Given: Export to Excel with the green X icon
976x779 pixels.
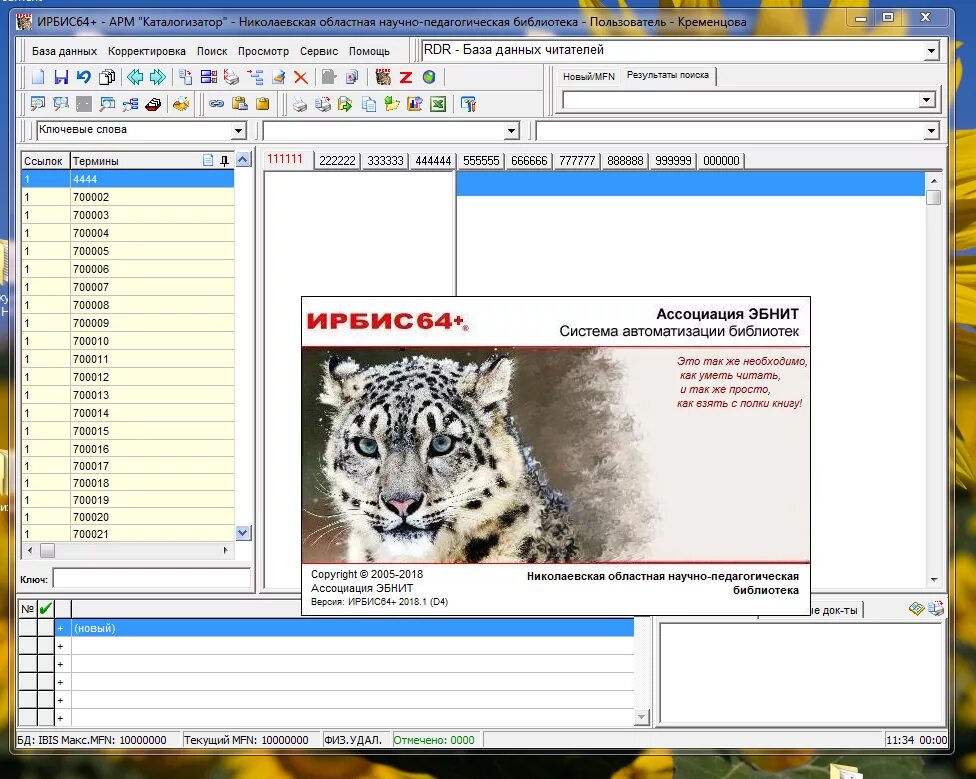Looking at the screenshot, I should [438, 104].
